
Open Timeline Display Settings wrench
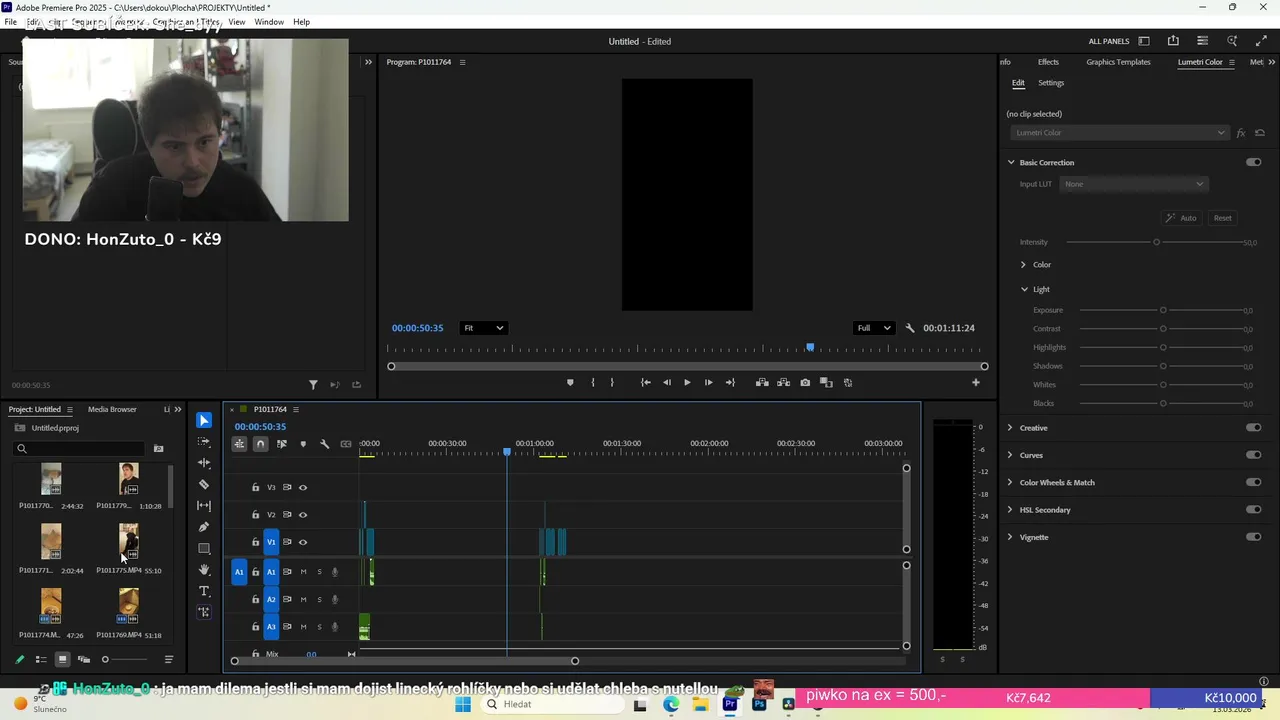point(324,444)
